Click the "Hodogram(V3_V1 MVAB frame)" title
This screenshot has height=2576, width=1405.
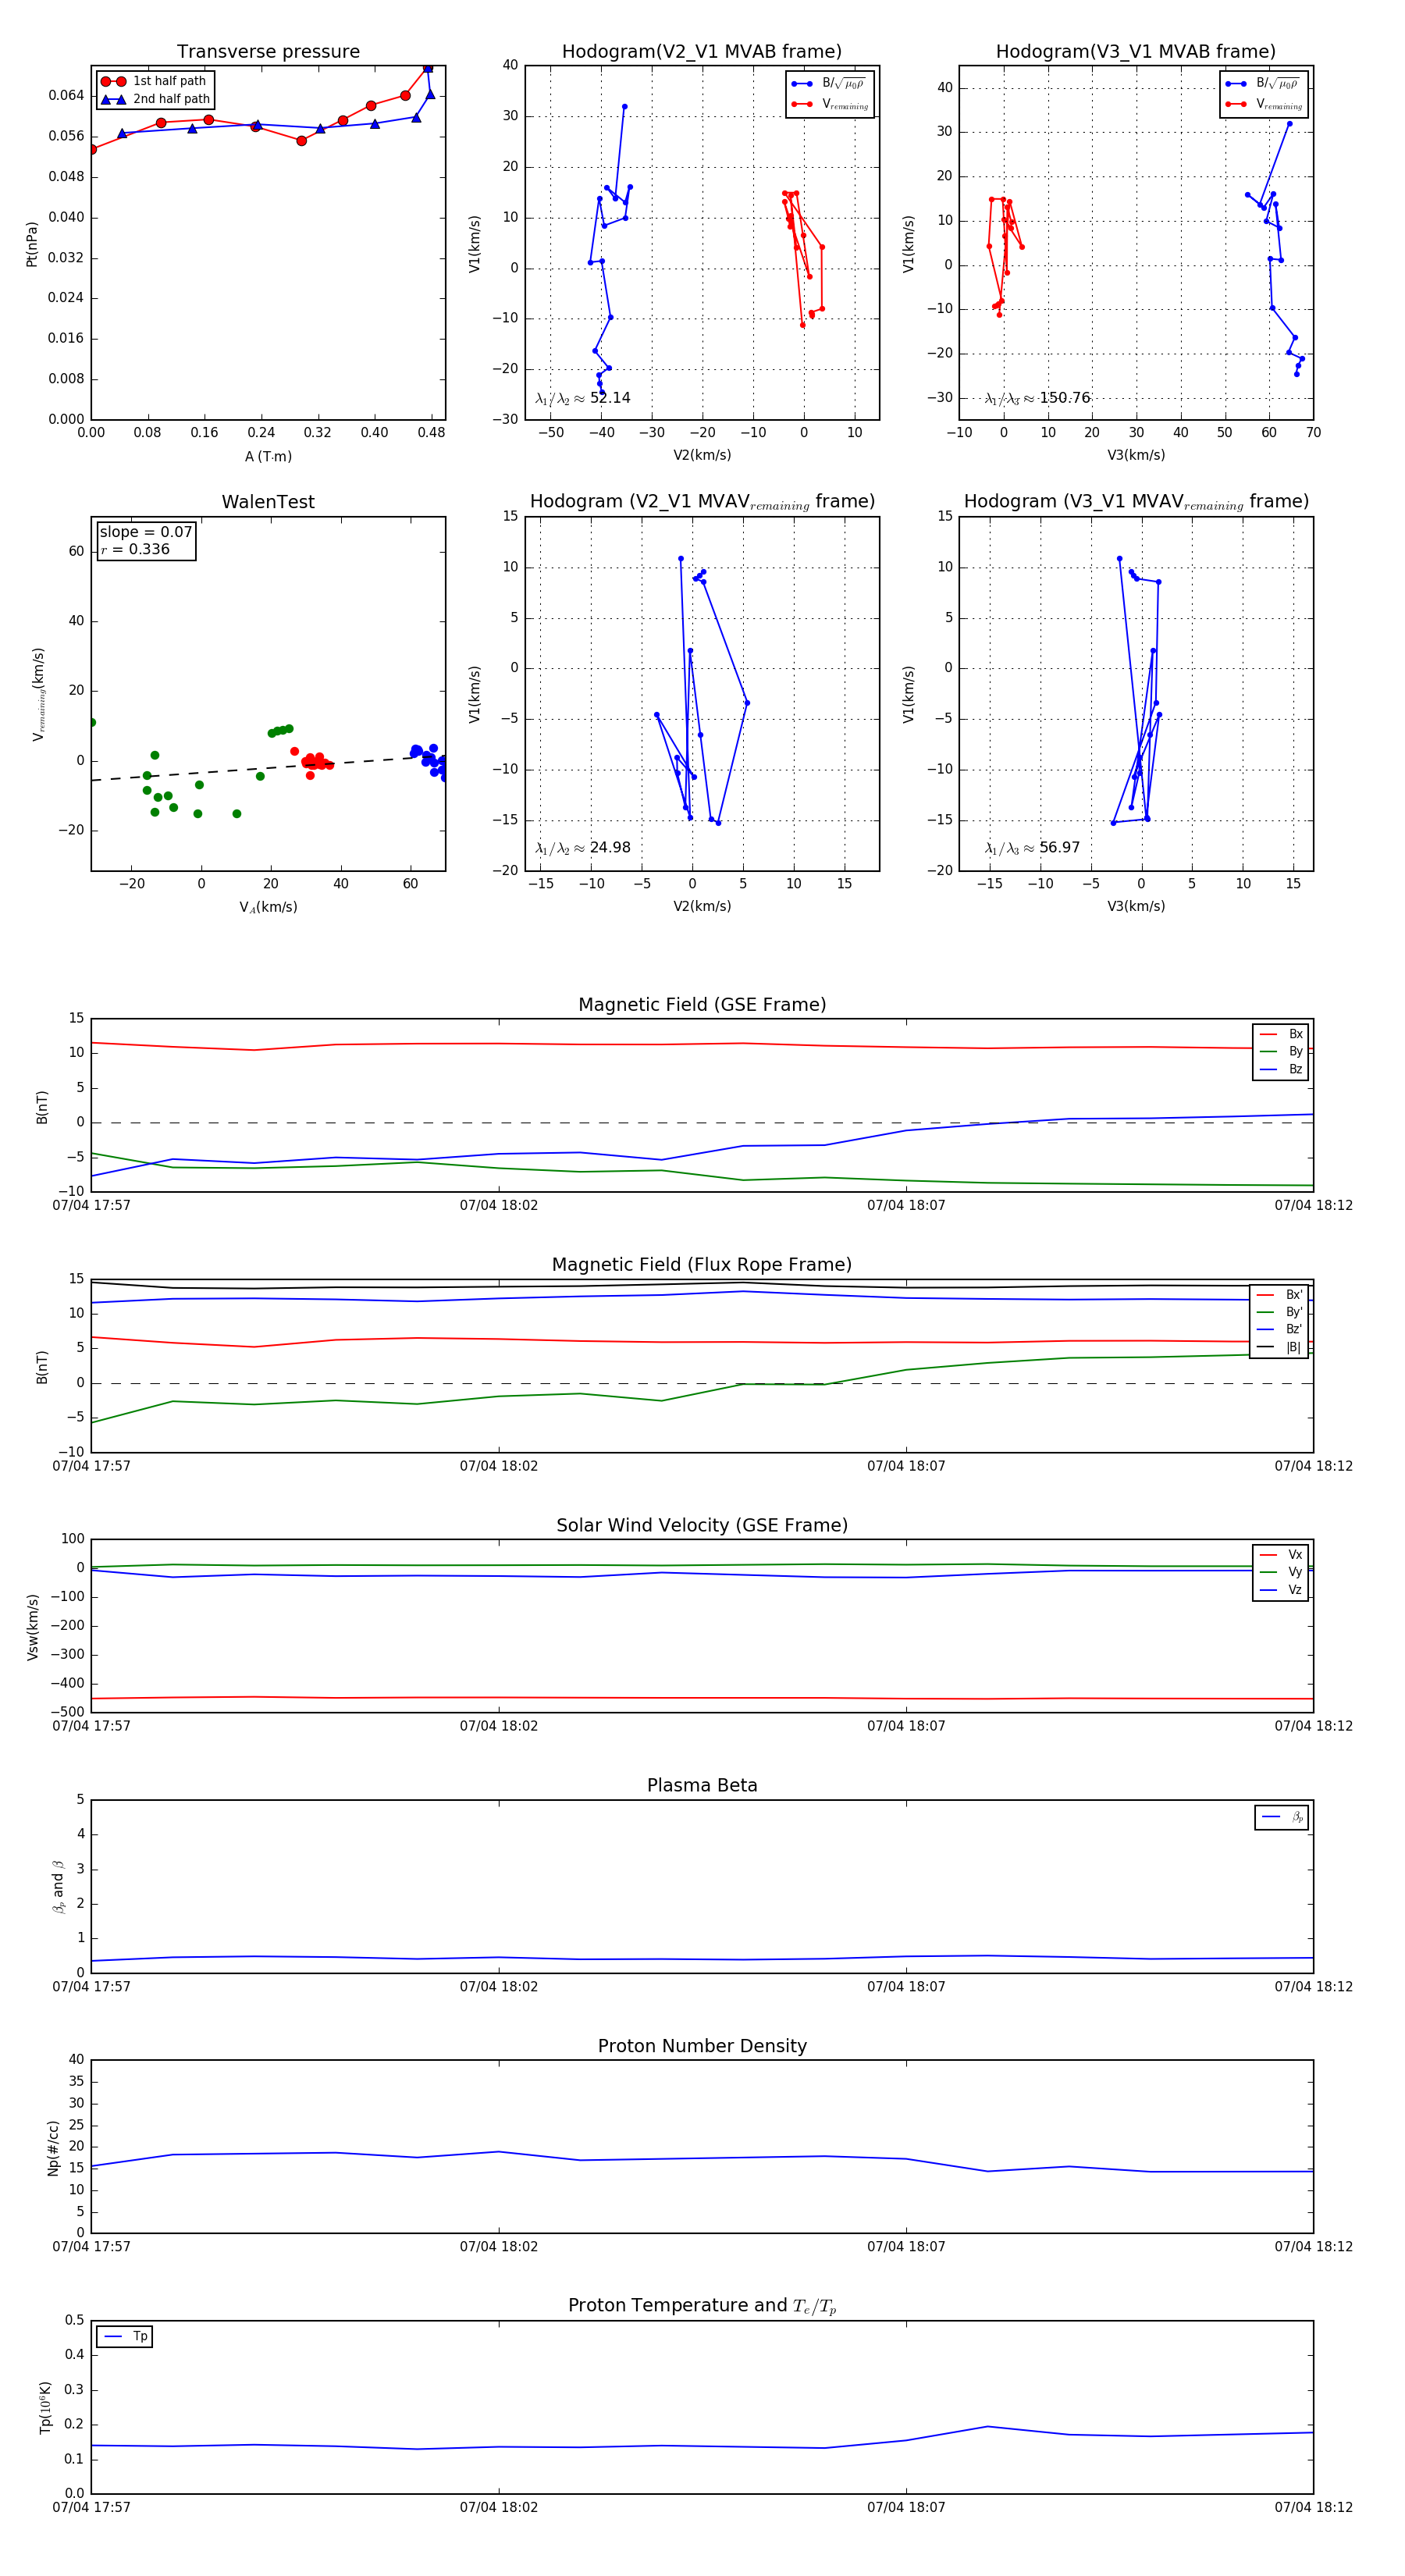click(x=1136, y=52)
